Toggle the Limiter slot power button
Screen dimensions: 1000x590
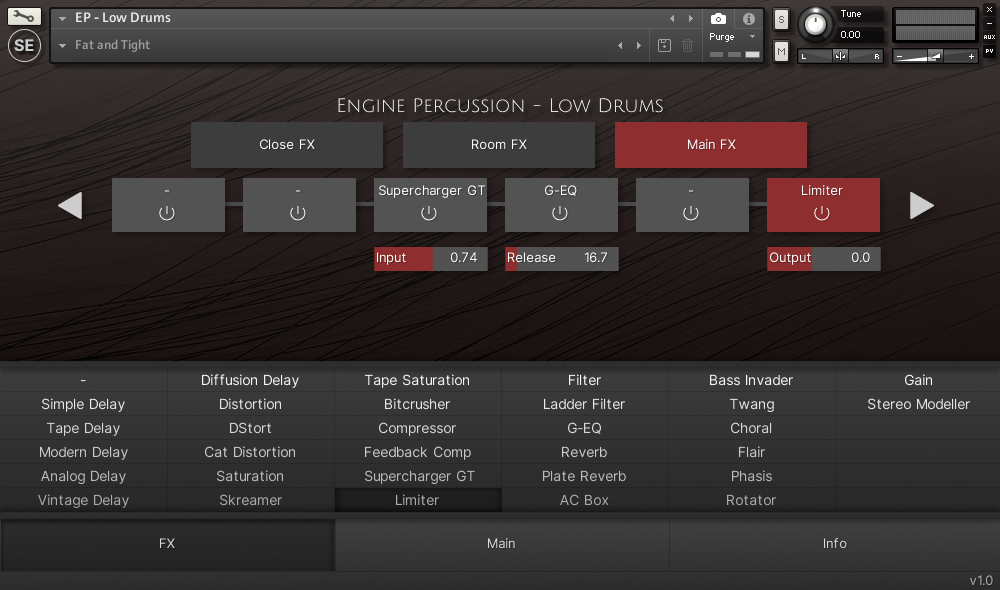822,213
